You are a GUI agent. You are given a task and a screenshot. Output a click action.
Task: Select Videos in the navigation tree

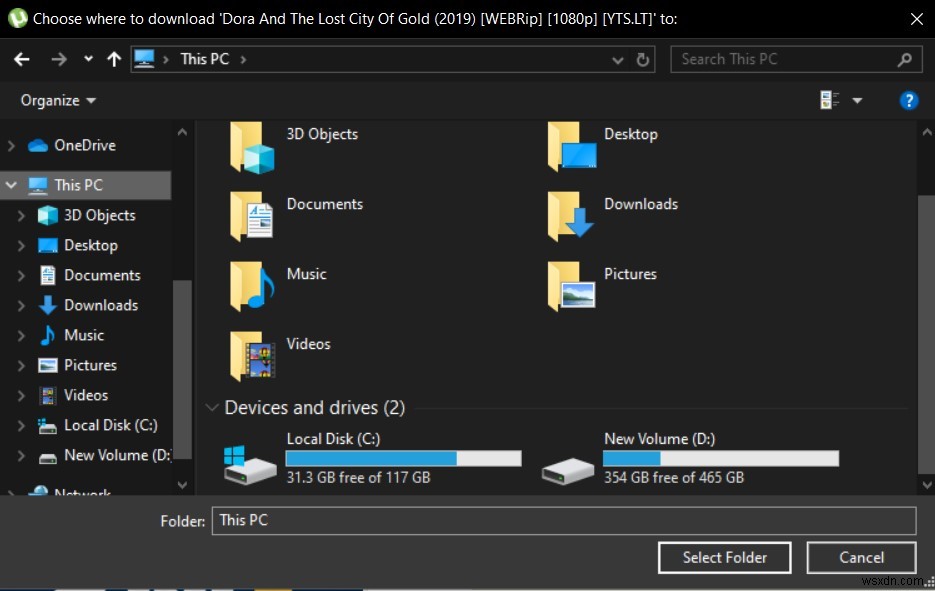(x=86, y=395)
